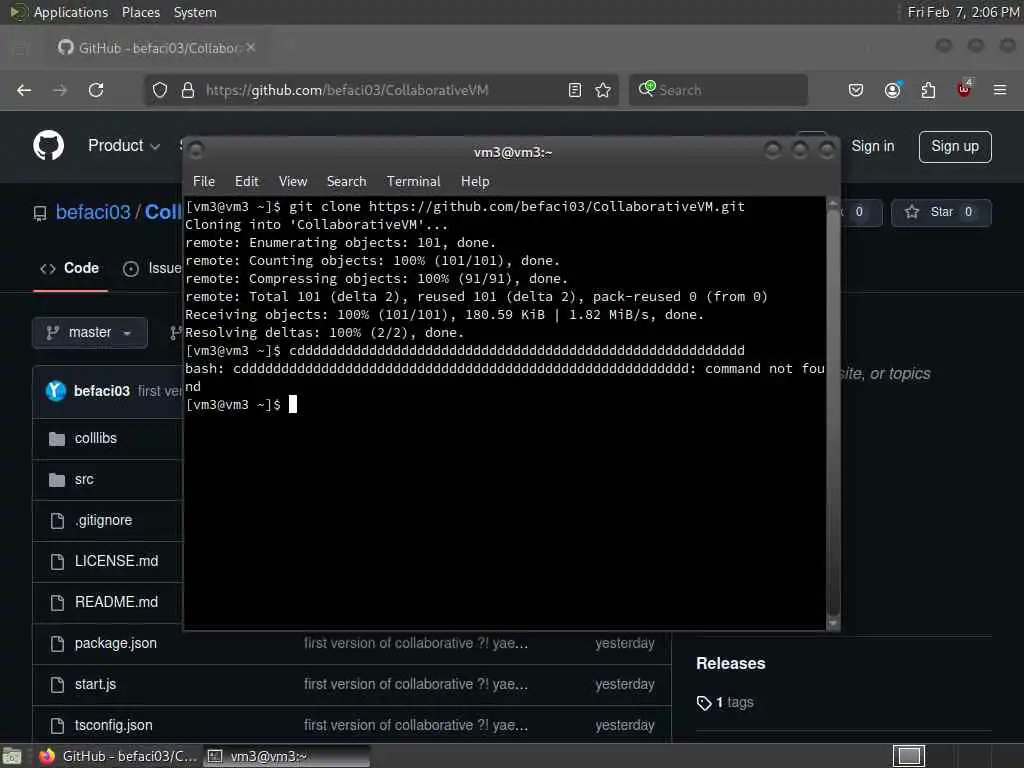Switch to vm3@vm3 terminal taskbar entry

click(x=285, y=756)
